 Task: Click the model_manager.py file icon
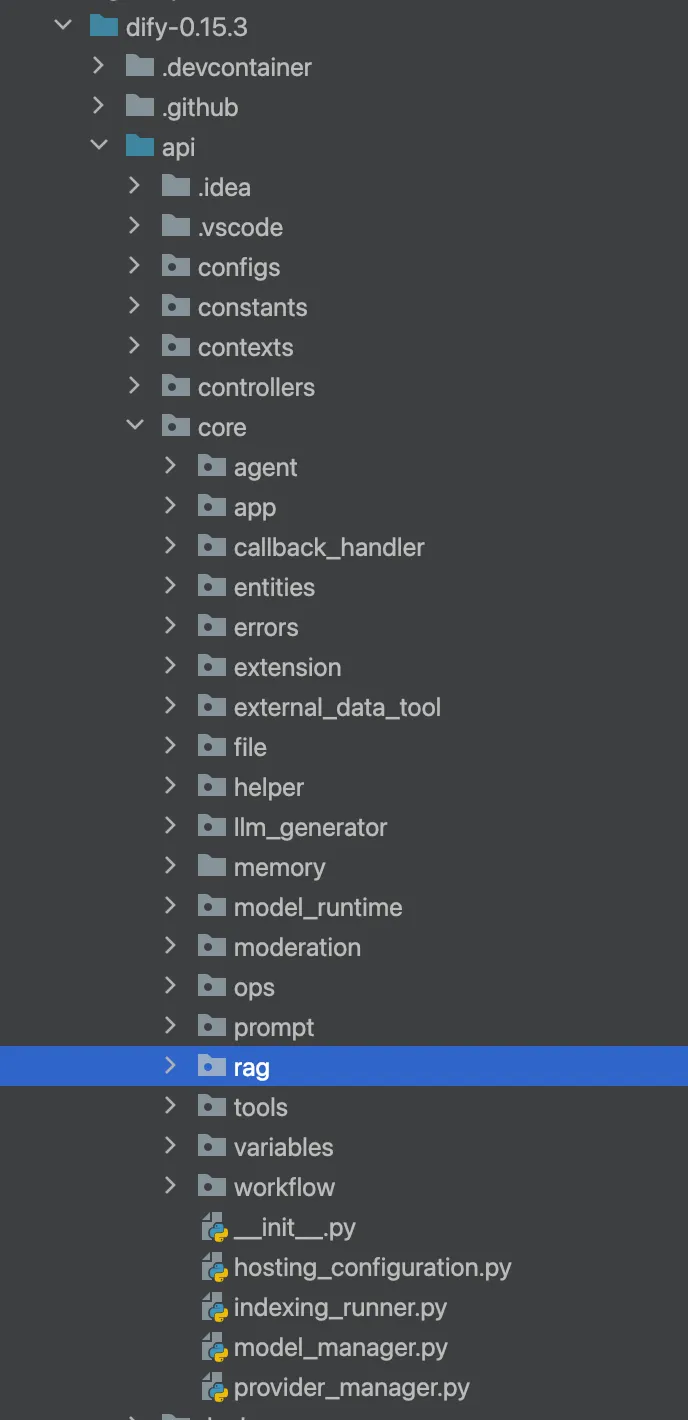215,1348
